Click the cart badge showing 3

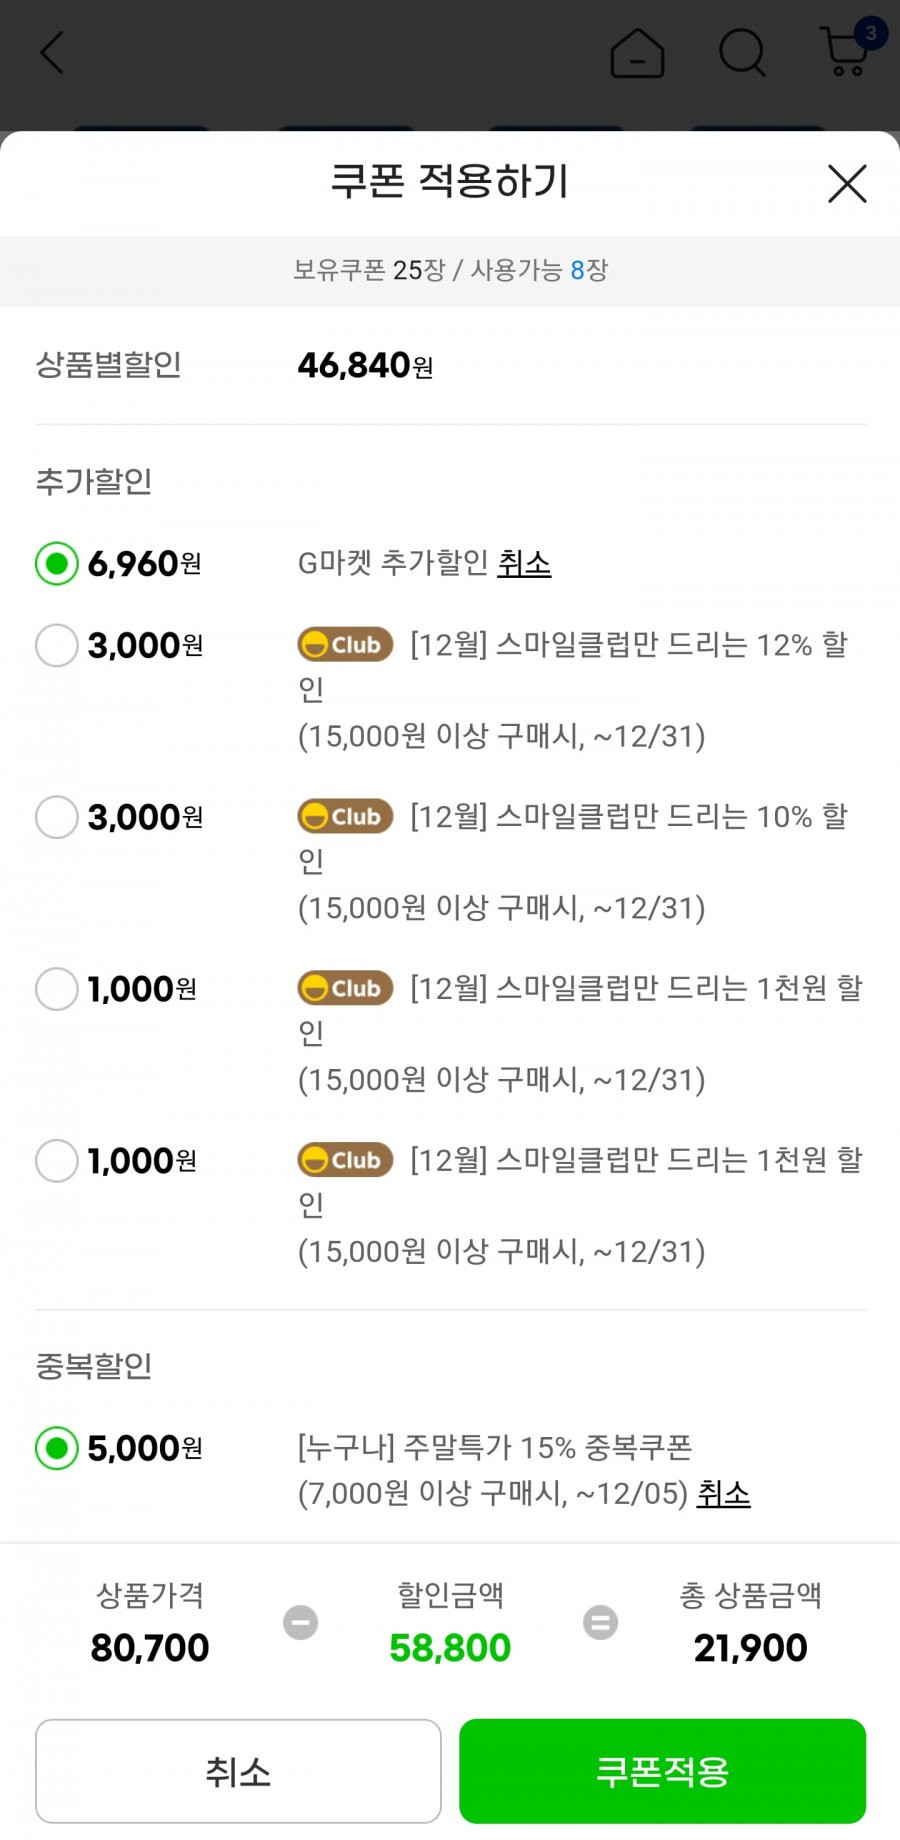click(x=870, y=33)
